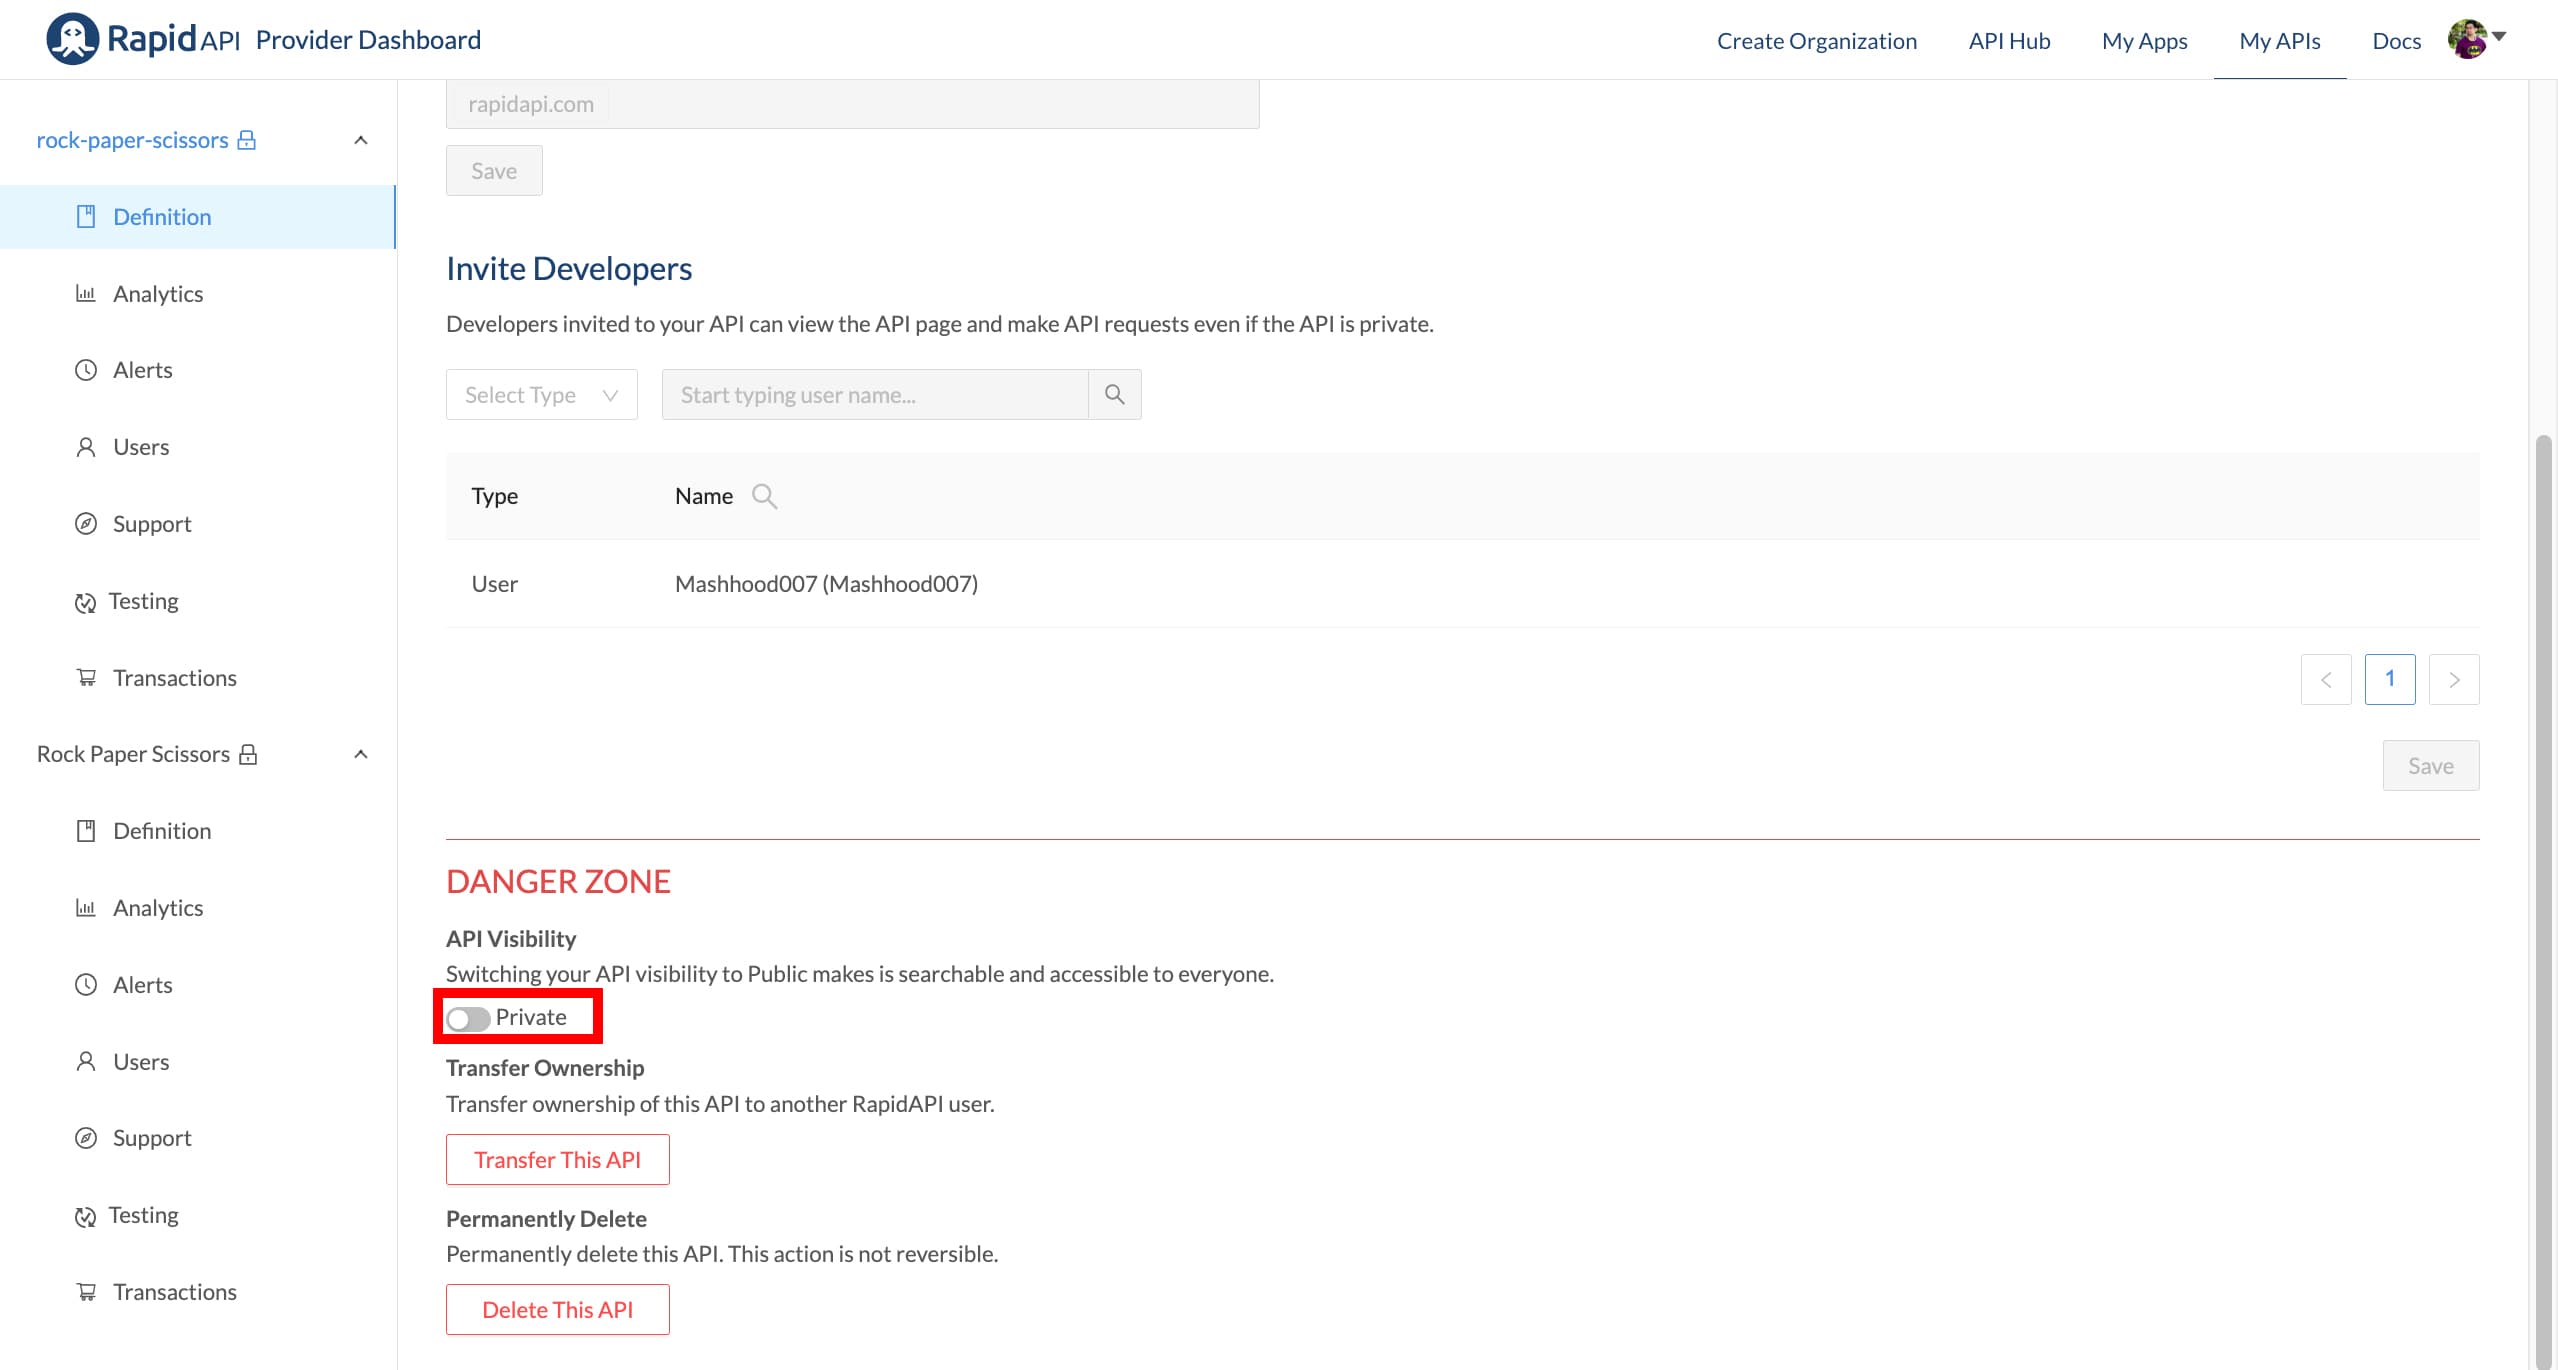
Task: Open the rock-paper-scissors API sidebar link
Action: (x=132, y=140)
